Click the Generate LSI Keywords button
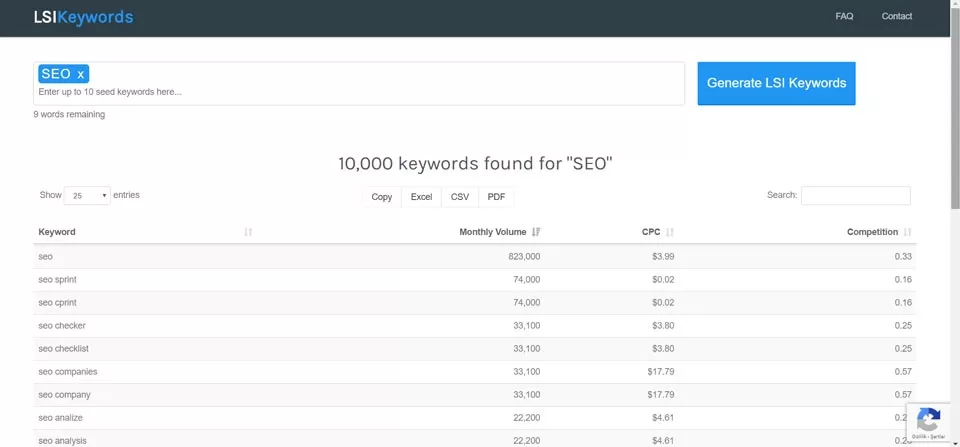Image resolution: width=960 pixels, height=447 pixels. pos(776,83)
